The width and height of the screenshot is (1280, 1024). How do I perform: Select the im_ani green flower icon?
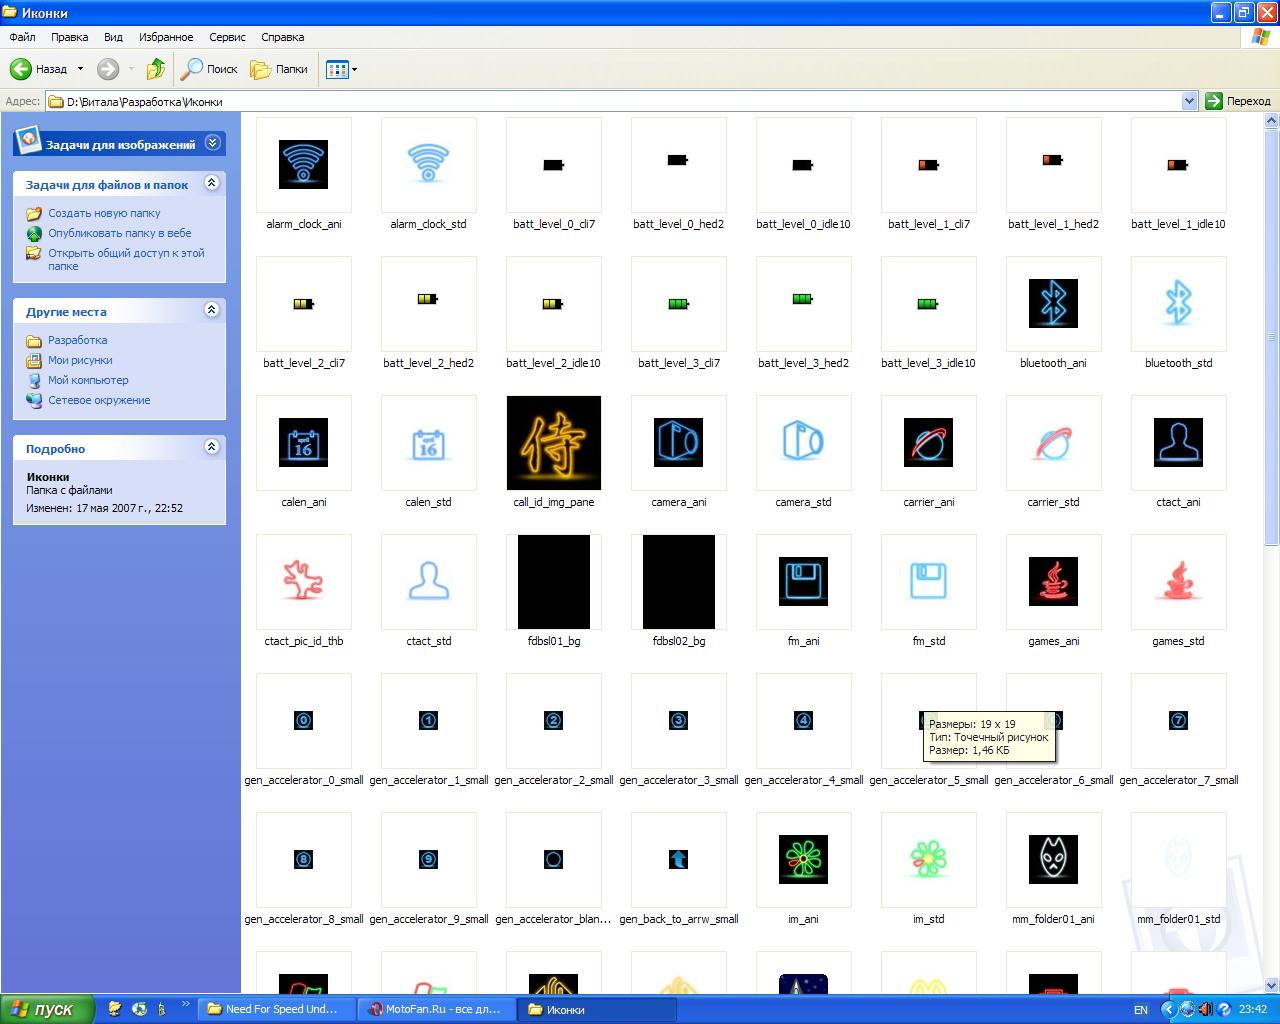pos(804,860)
